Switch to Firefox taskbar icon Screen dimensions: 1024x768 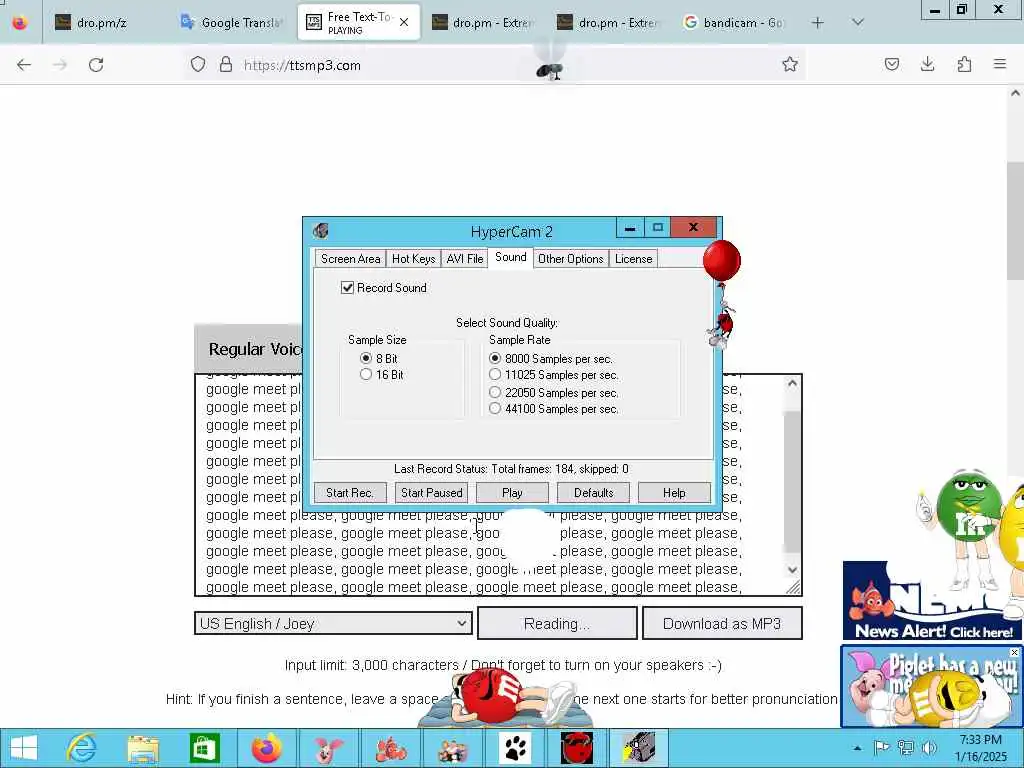click(266, 748)
